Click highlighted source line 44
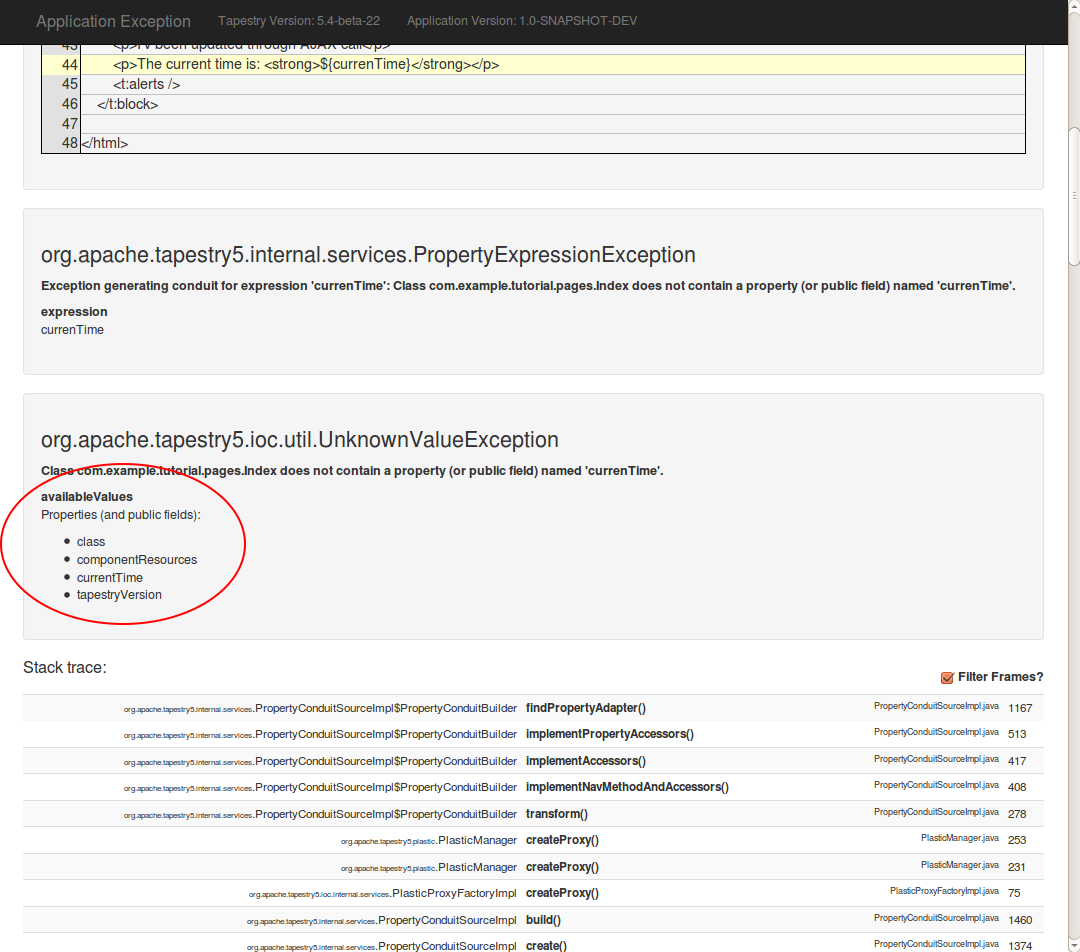Screen dimensions: 1080x952 (305, 64)
